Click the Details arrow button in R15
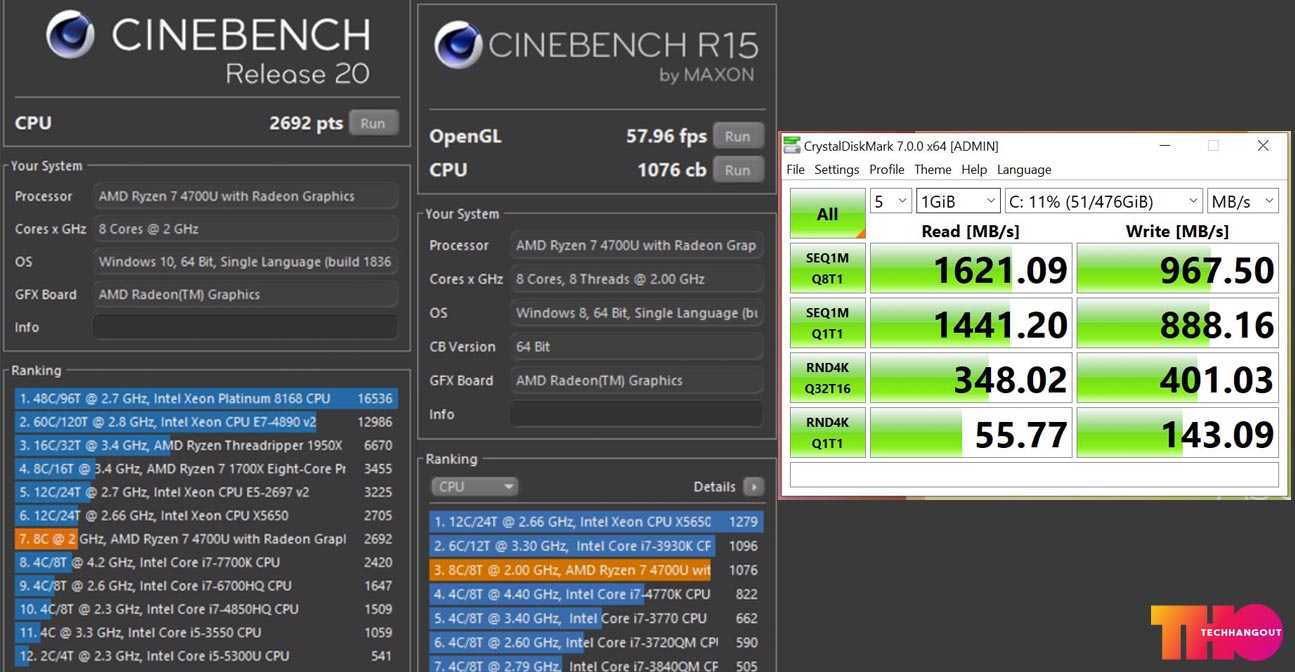 tap(754, 487)
